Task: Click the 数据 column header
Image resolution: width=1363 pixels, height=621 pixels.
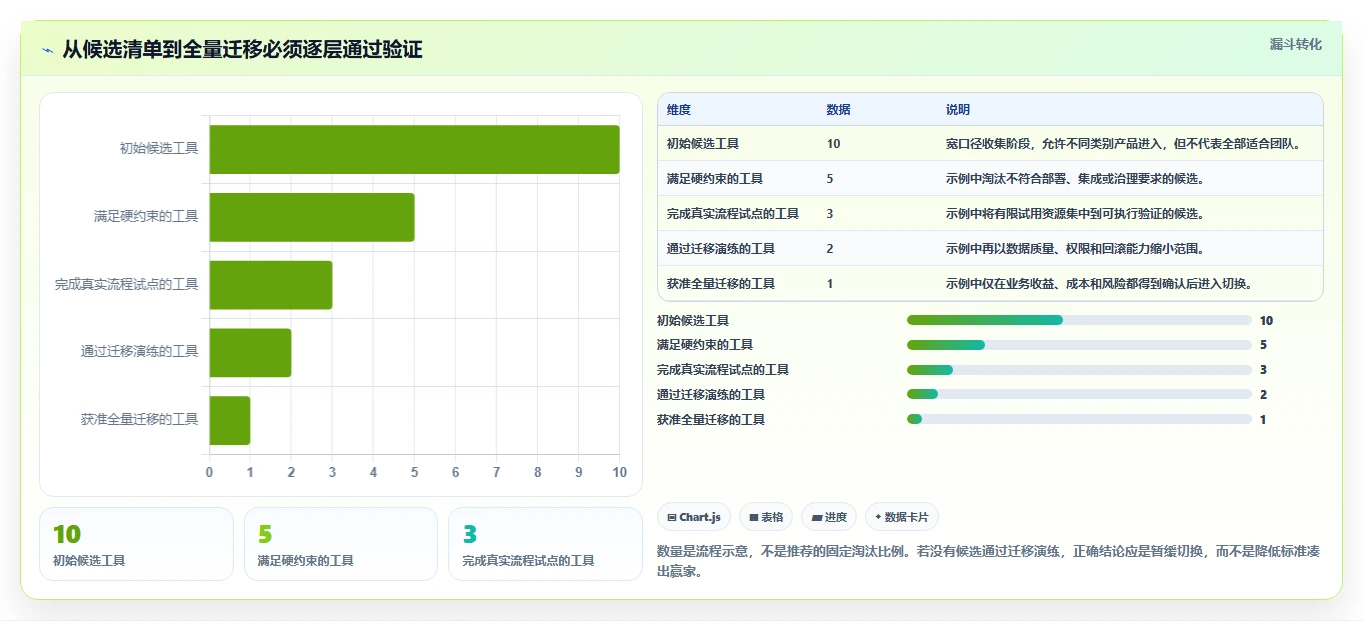Action: coord(839,109)
